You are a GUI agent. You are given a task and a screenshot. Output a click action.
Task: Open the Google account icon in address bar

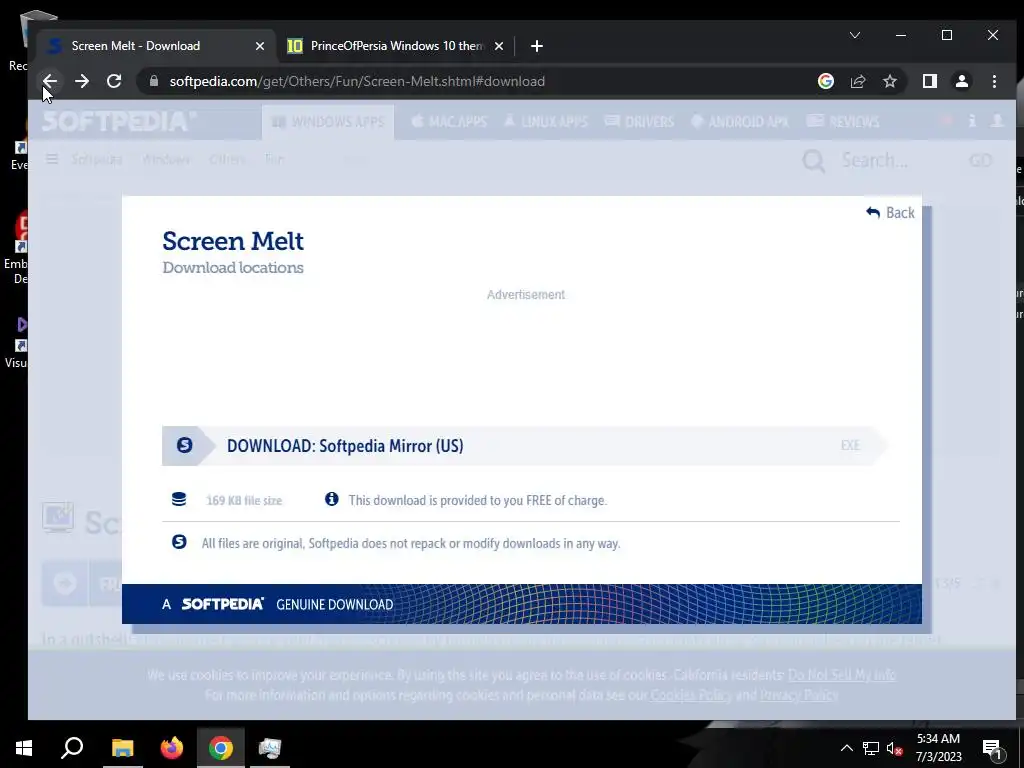825,81
